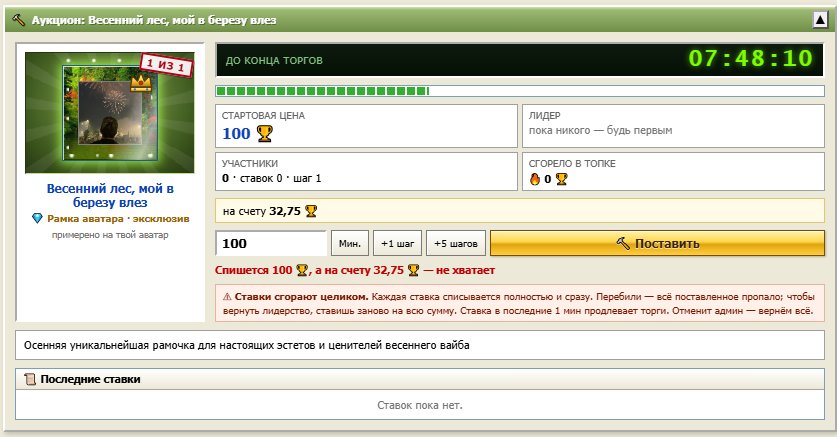Click the auction time progress bar
The height and width of the screenshot is (437, 837).
click(x=520, y=91)
